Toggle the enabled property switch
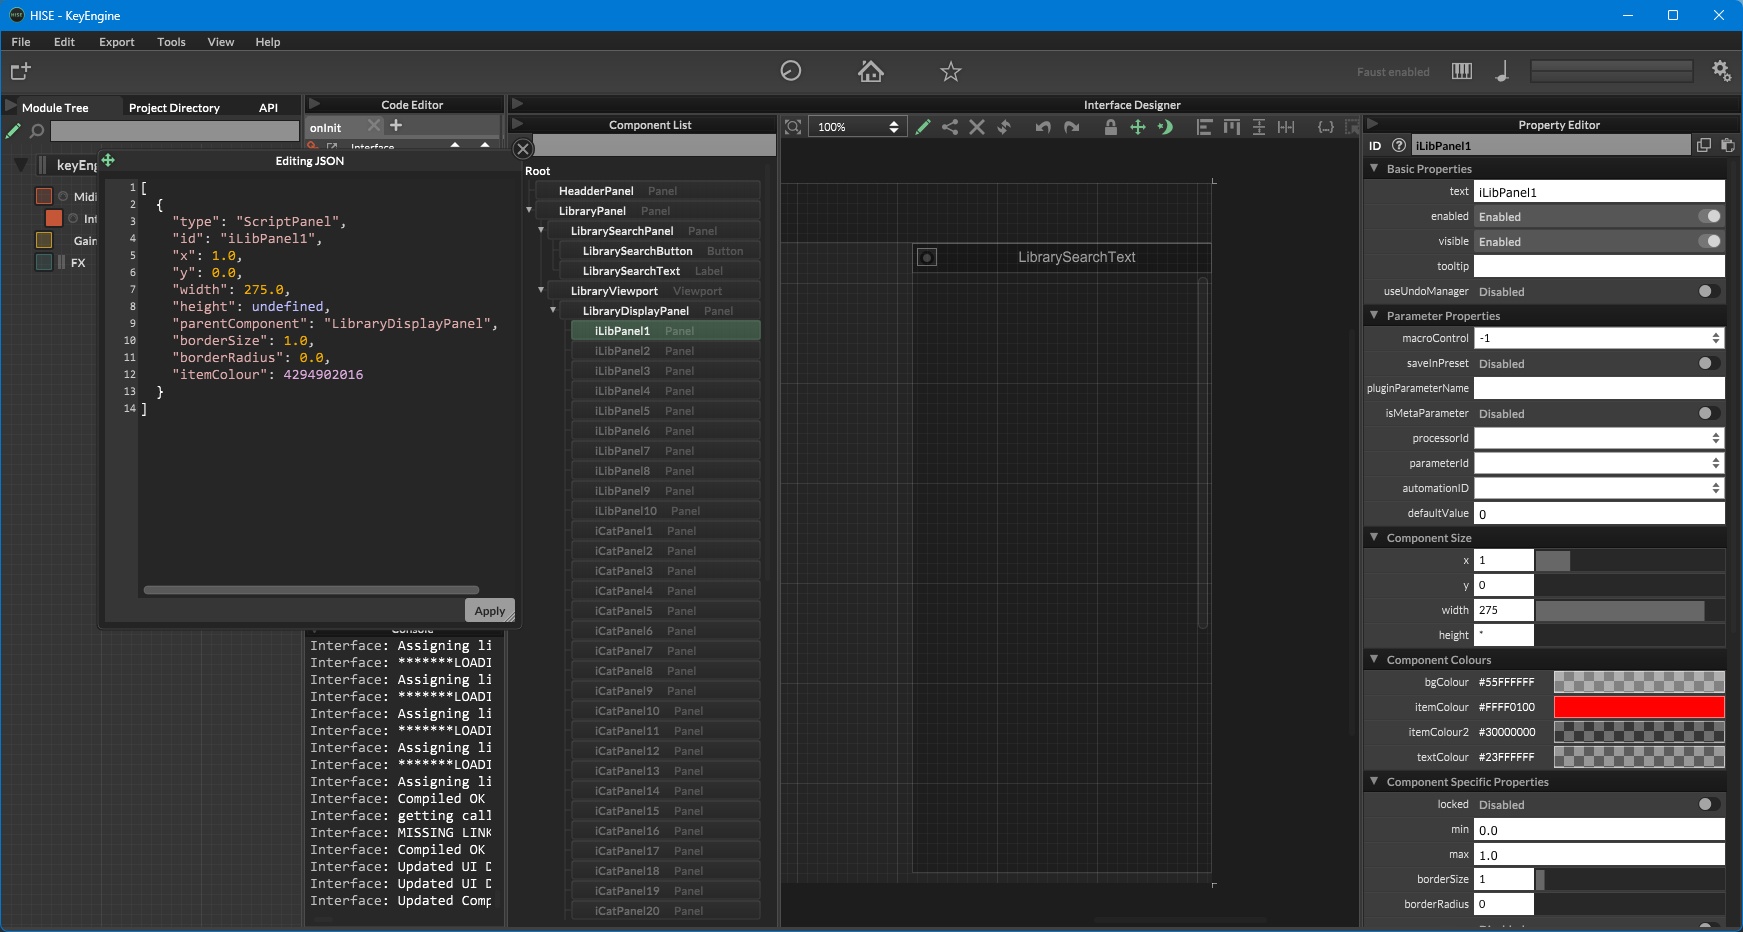Viewport: 1743px width, 932px height. (x=1709, y=217)
